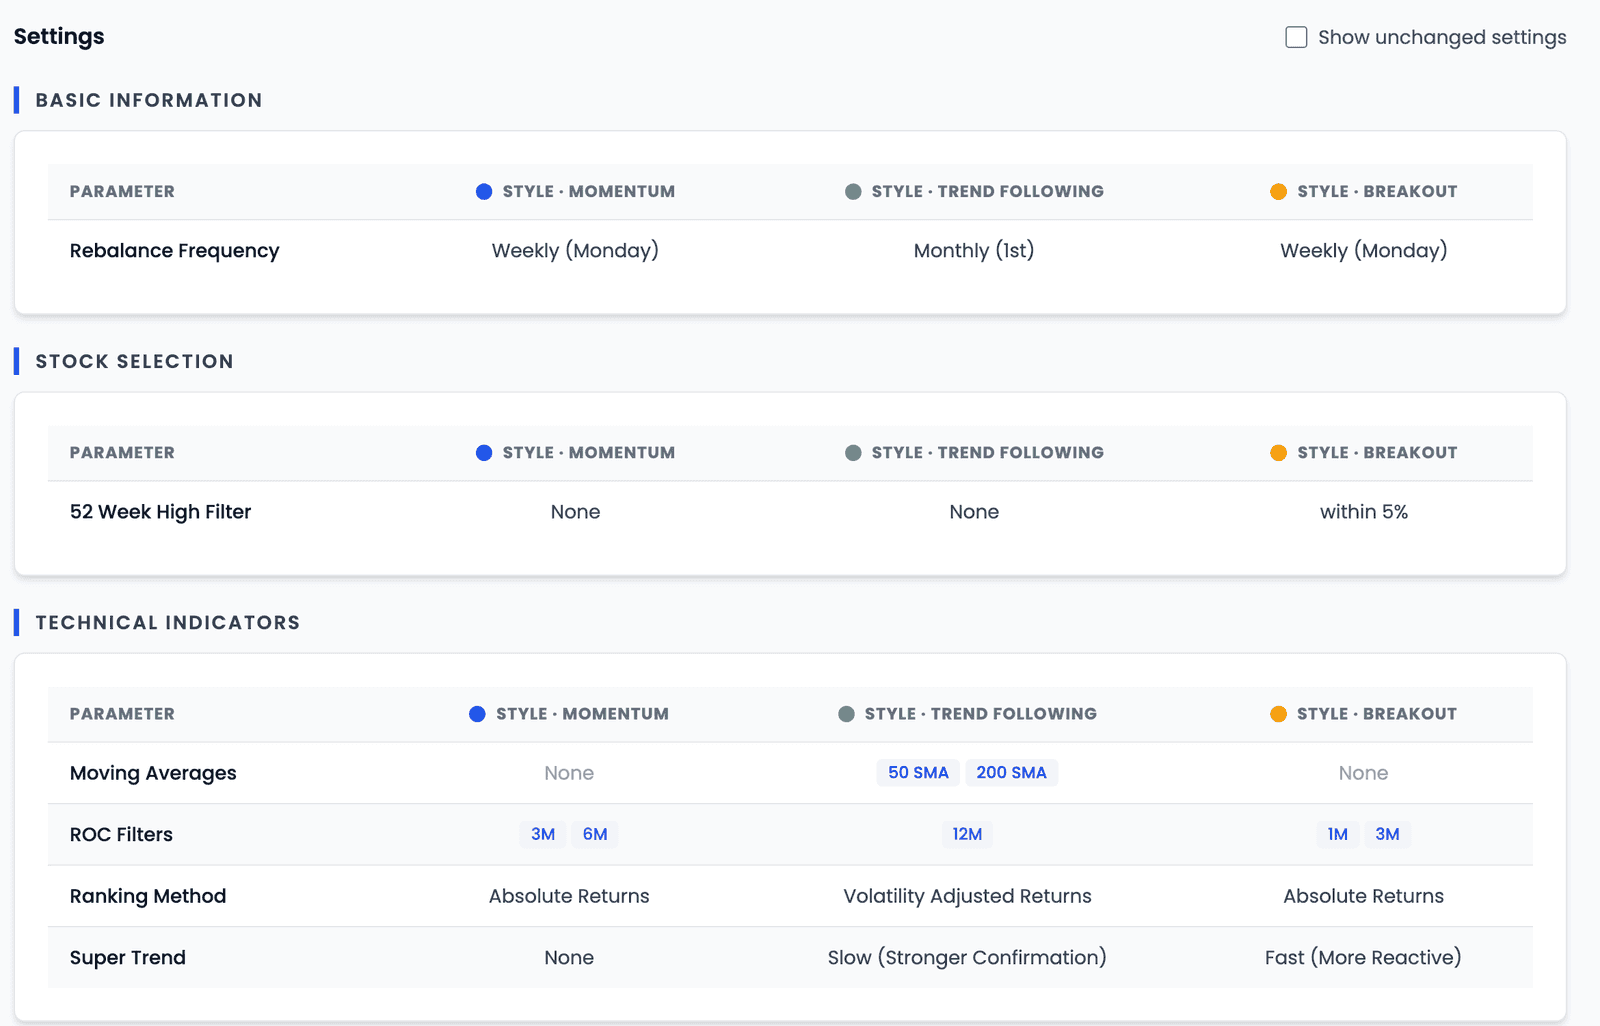Click the orange Breakout dot in Stock Selection
This screenshot has width=1600, height=1026.
(1278, 453)
